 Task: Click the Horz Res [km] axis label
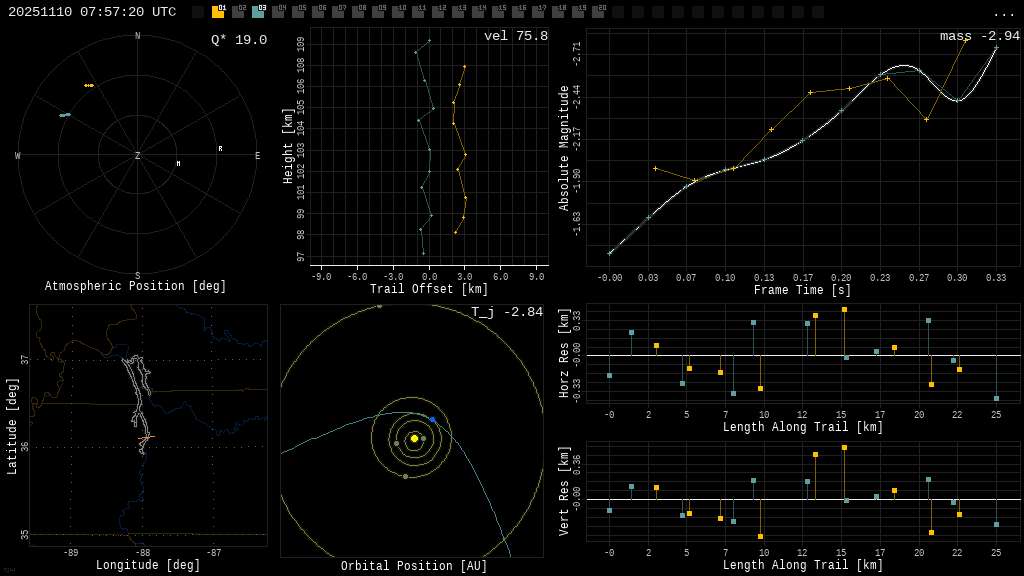pos(564,353)
